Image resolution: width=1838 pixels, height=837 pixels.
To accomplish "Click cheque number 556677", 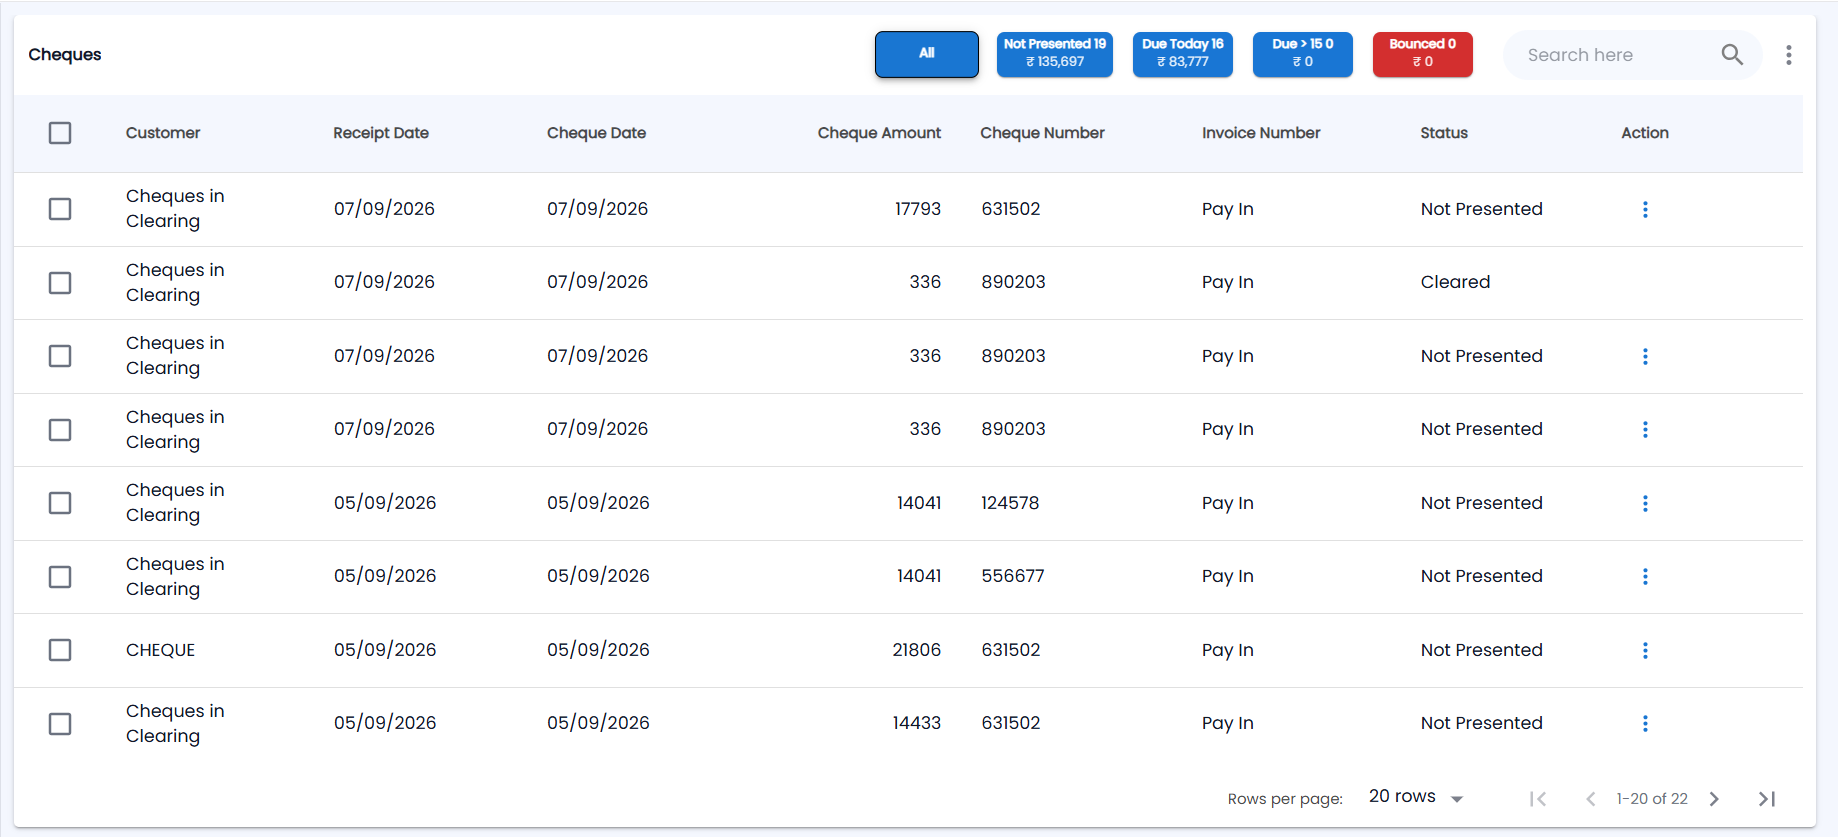I will [x=1013, y=576].
